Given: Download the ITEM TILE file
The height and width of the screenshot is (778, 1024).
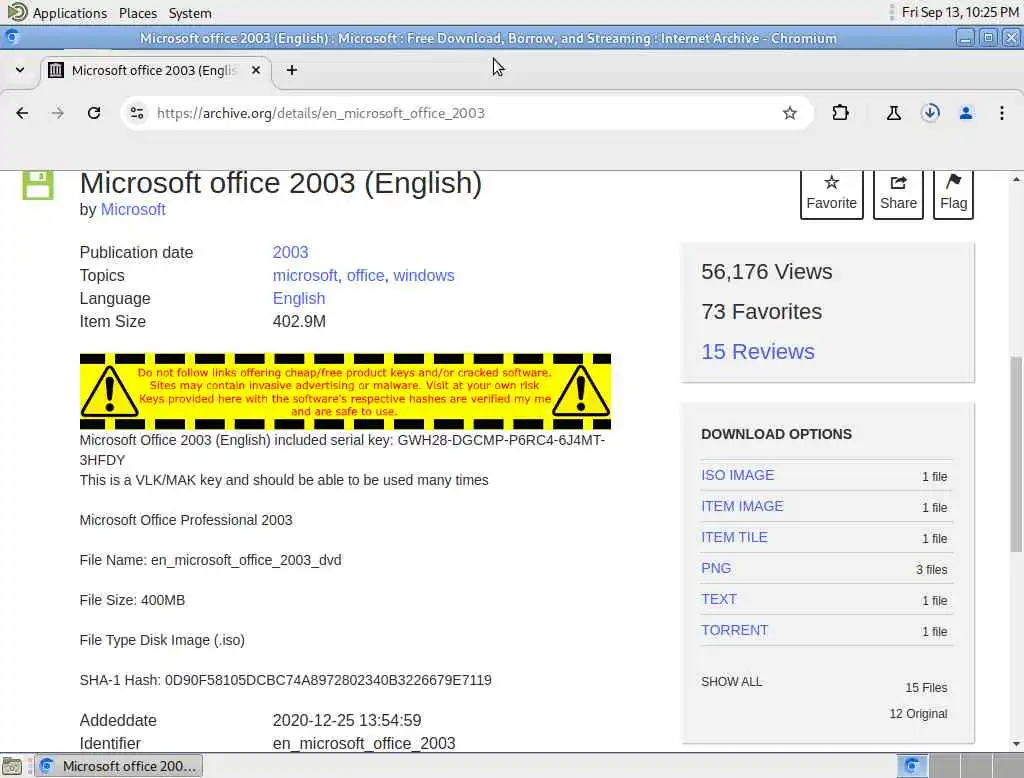Looking at the screenshot, I should pos(734,537).
